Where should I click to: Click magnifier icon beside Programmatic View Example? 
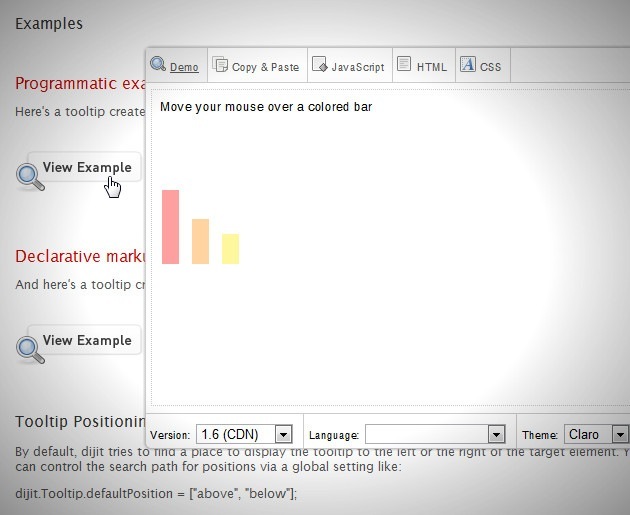[30, 177]
